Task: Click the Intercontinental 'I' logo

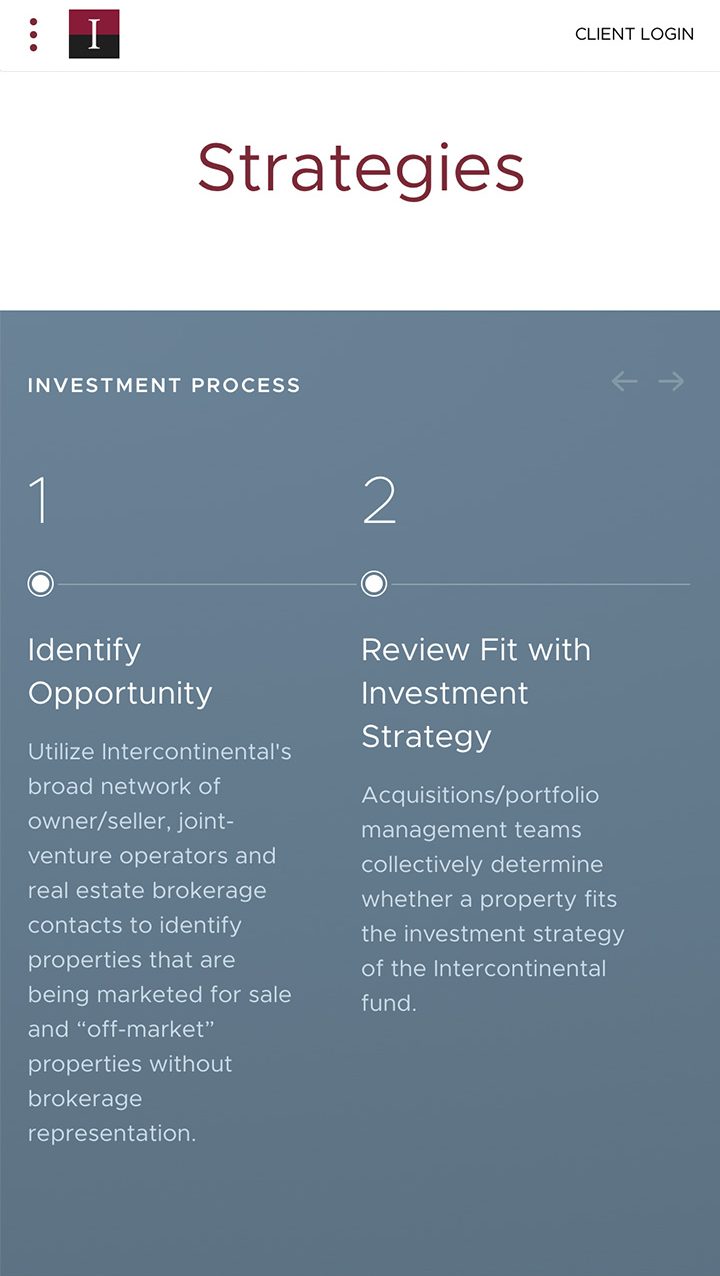Action: pyautogui.click(x=94, y=34)
